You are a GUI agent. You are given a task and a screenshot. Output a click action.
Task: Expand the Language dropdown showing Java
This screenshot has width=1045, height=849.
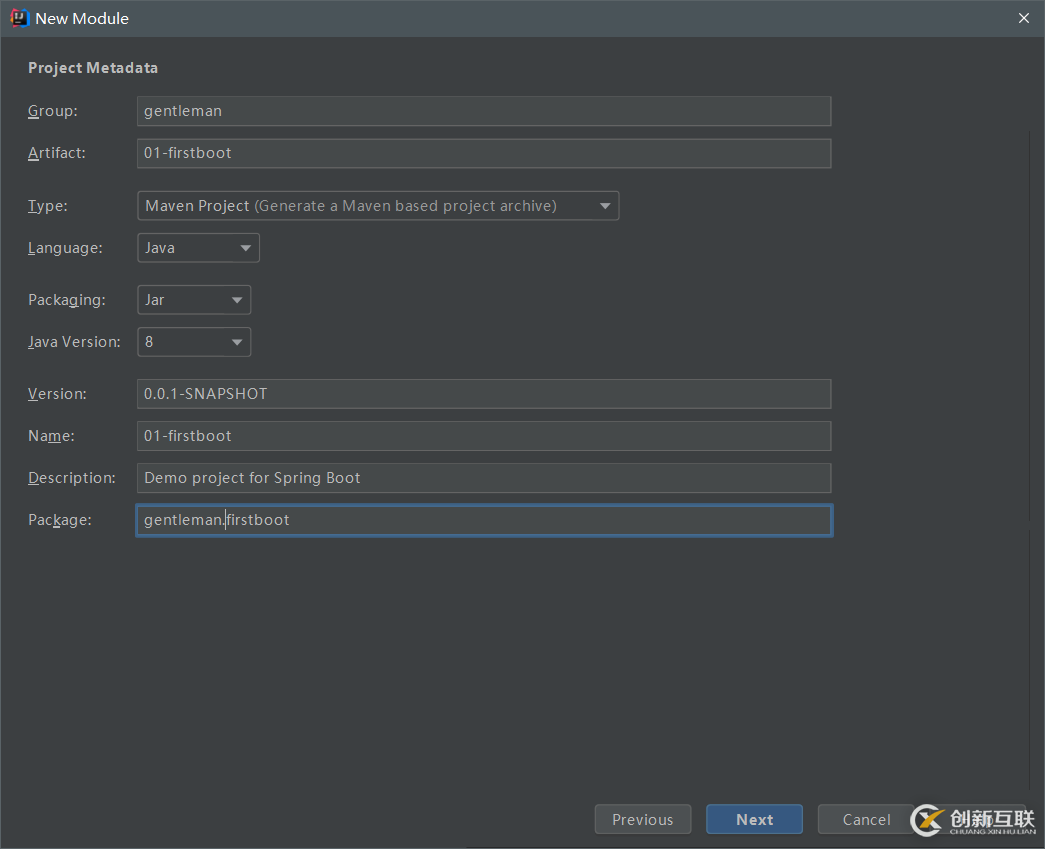198,248
